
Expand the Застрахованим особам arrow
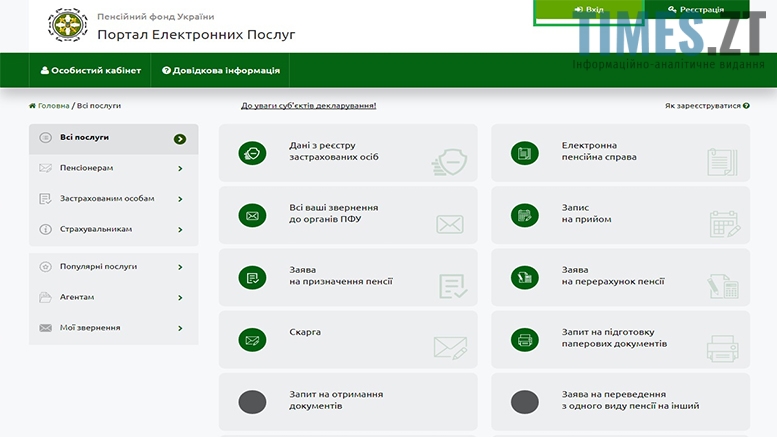(x=180, y=199)
